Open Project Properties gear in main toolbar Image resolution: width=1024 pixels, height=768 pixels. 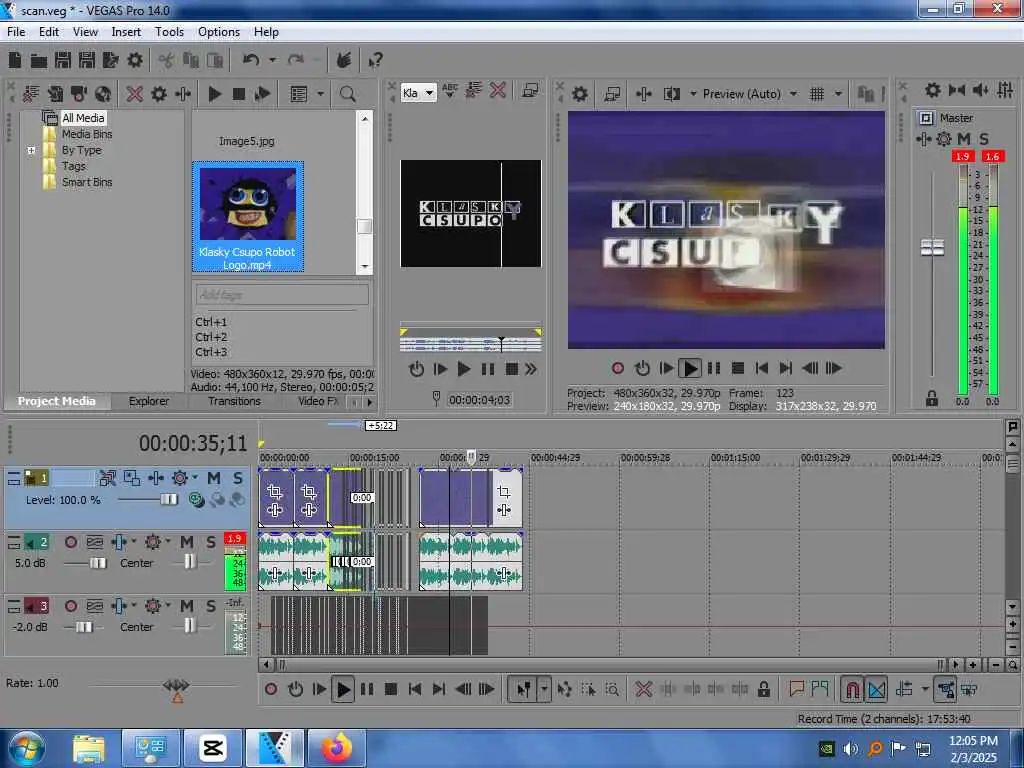(x=135, y=60)
